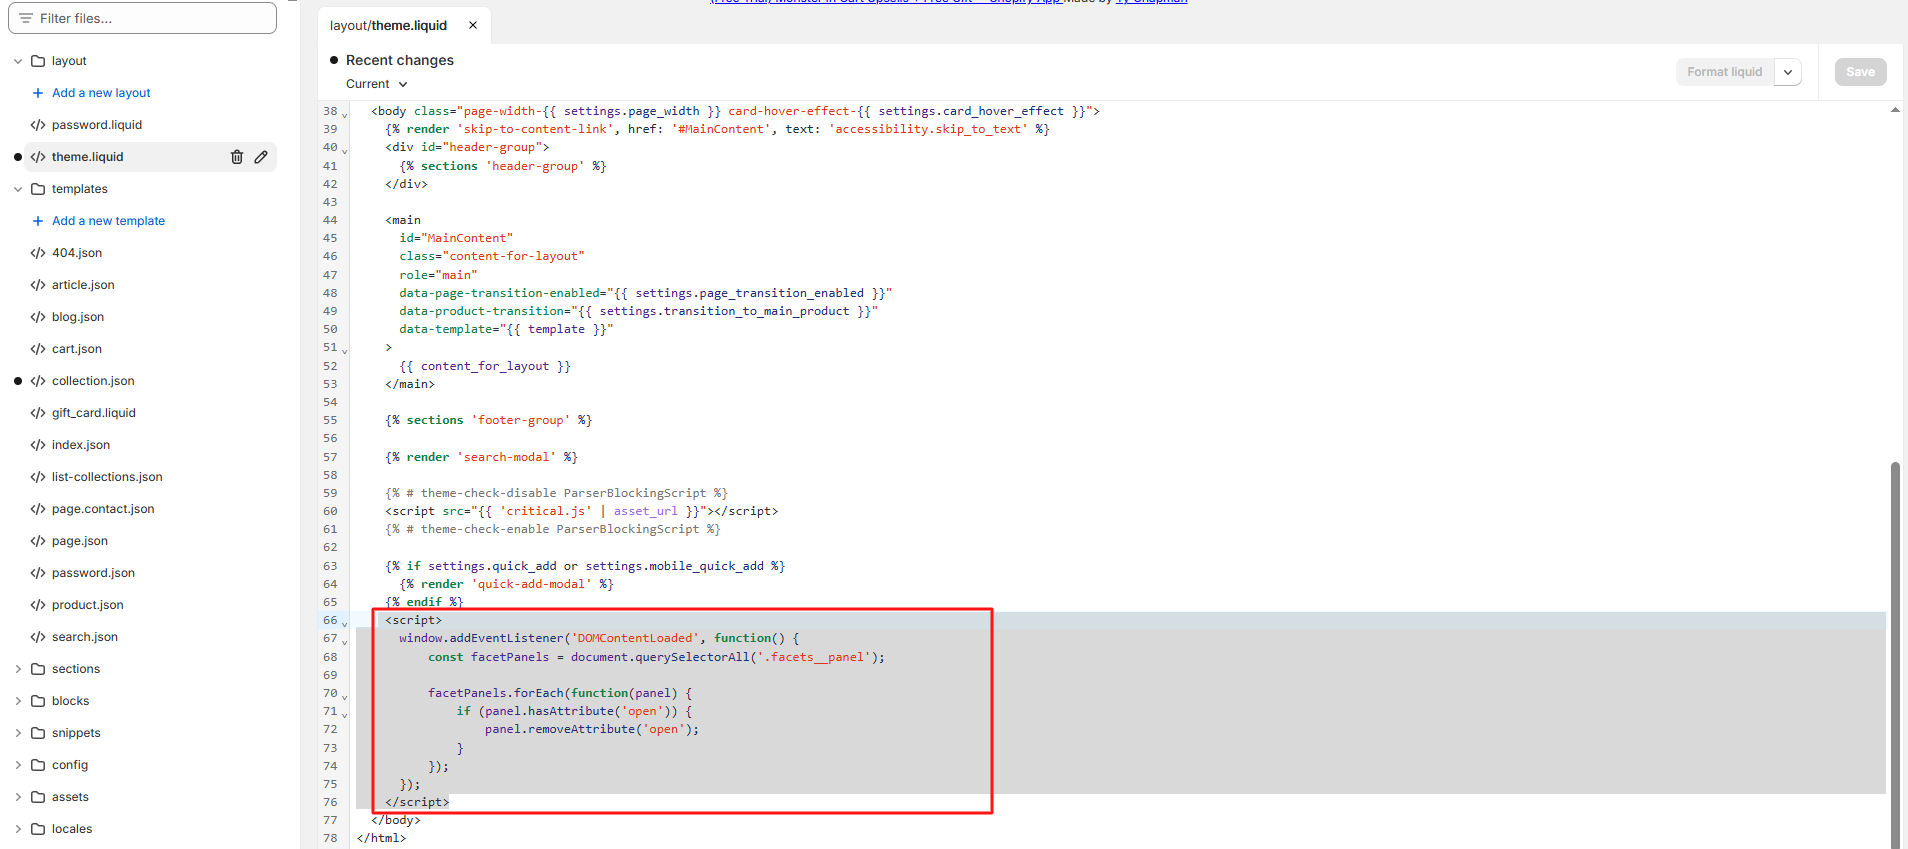Fold code at line 38 arrow

coord(345,115)
